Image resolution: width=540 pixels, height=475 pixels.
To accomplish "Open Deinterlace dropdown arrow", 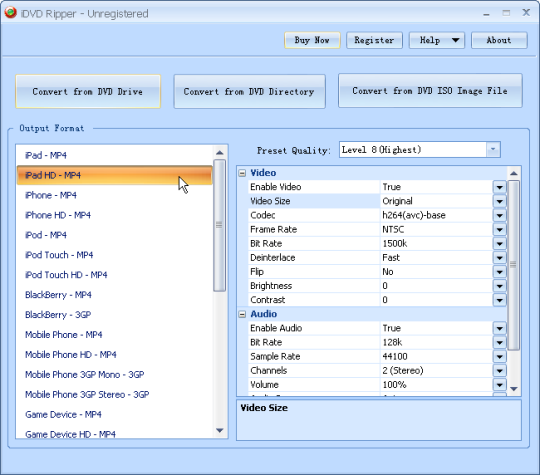I will coord(499,258).
